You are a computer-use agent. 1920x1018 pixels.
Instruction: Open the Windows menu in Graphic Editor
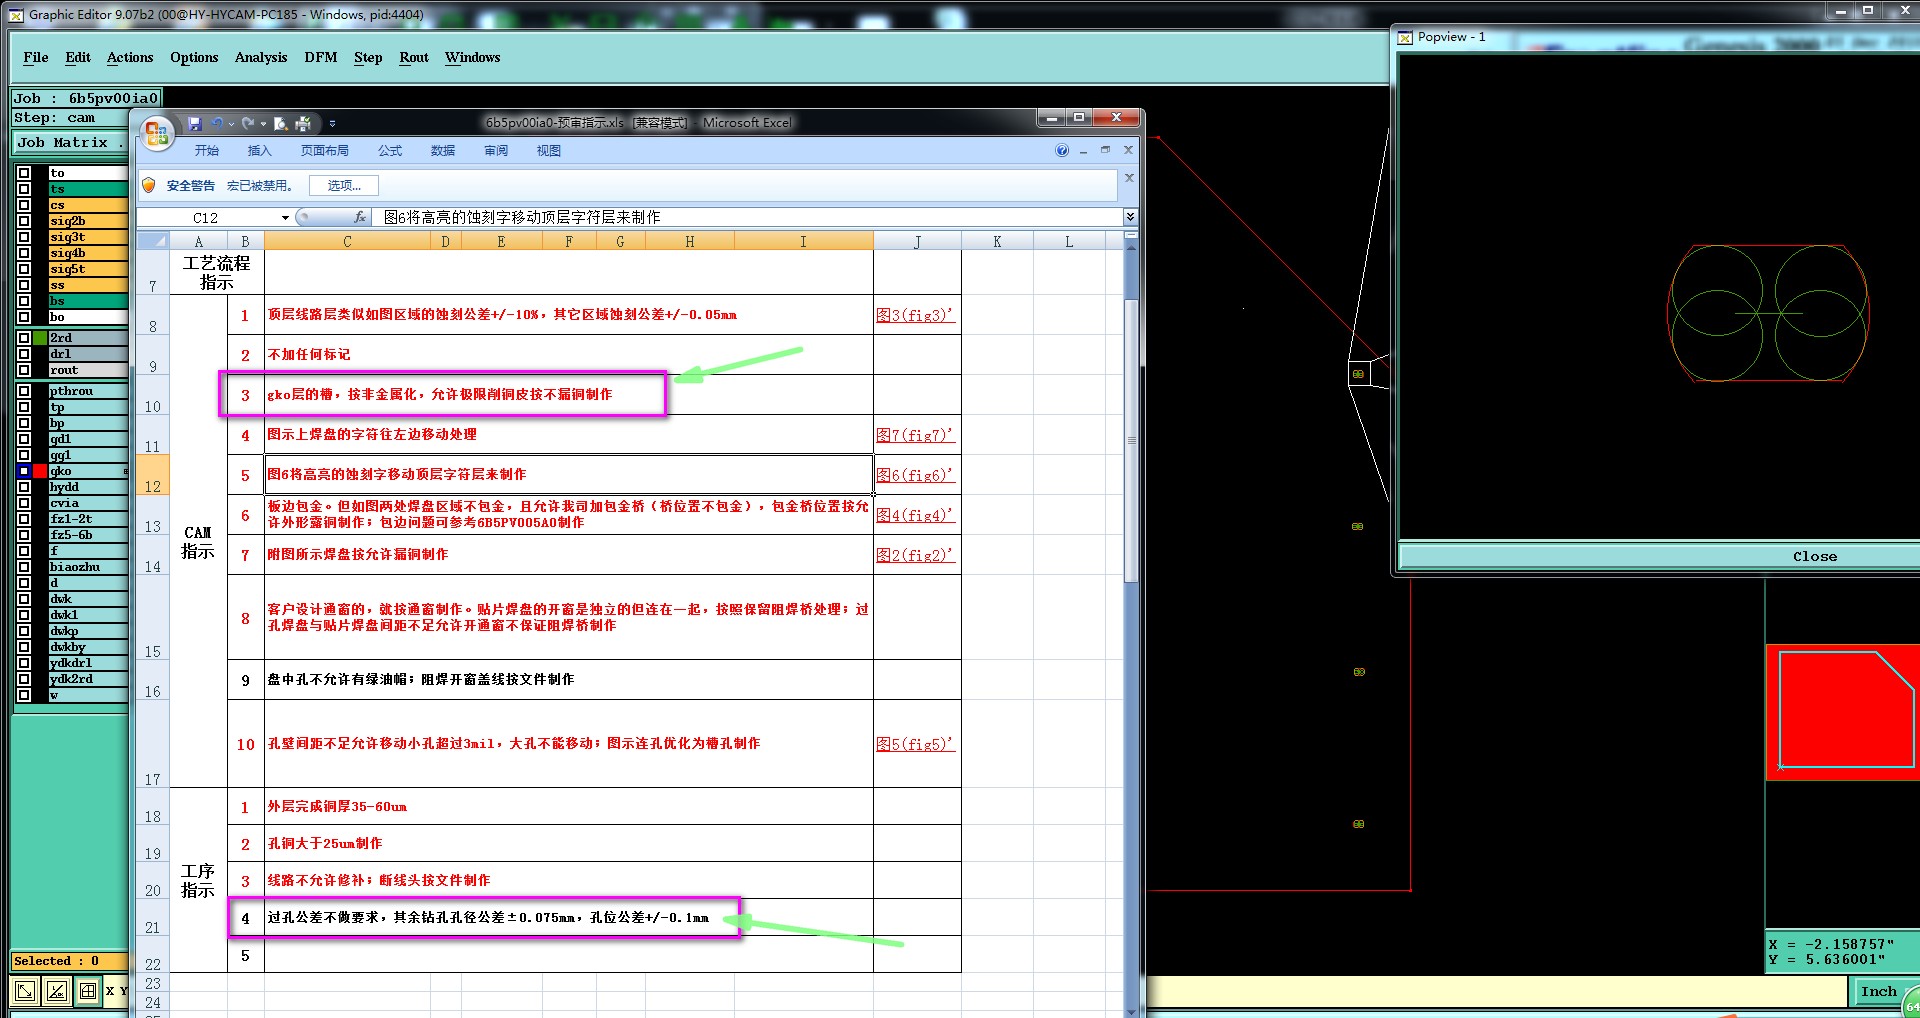472,57
